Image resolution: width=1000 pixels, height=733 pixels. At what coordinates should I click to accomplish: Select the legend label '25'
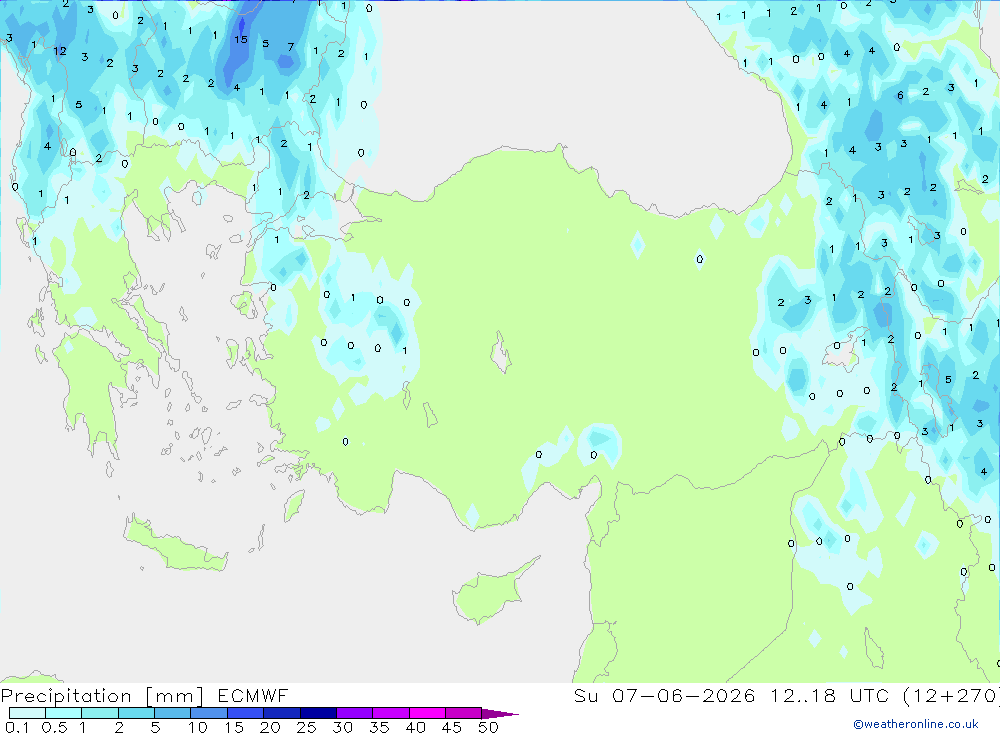pyautogui.click(x=307, y=727)
